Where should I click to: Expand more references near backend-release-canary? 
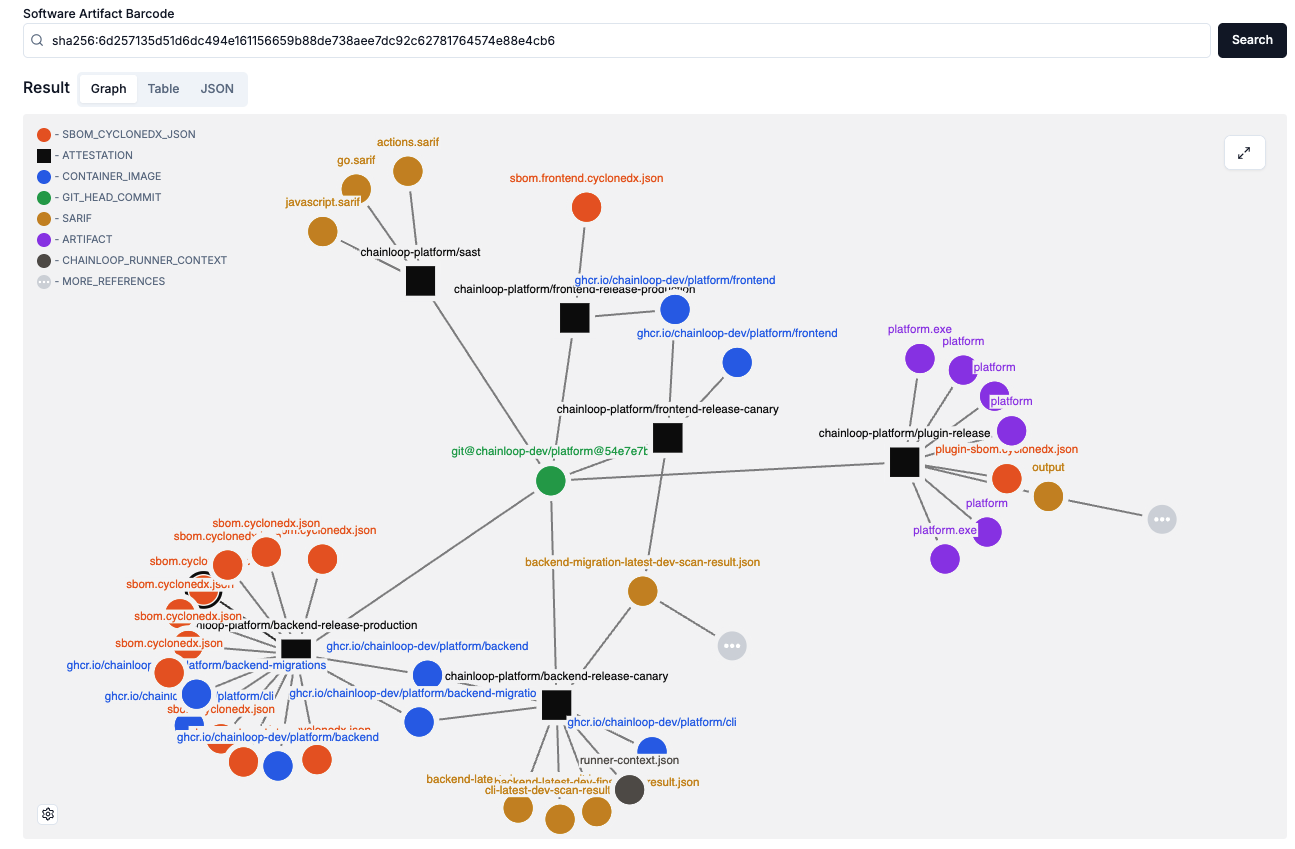pos(732,646)
